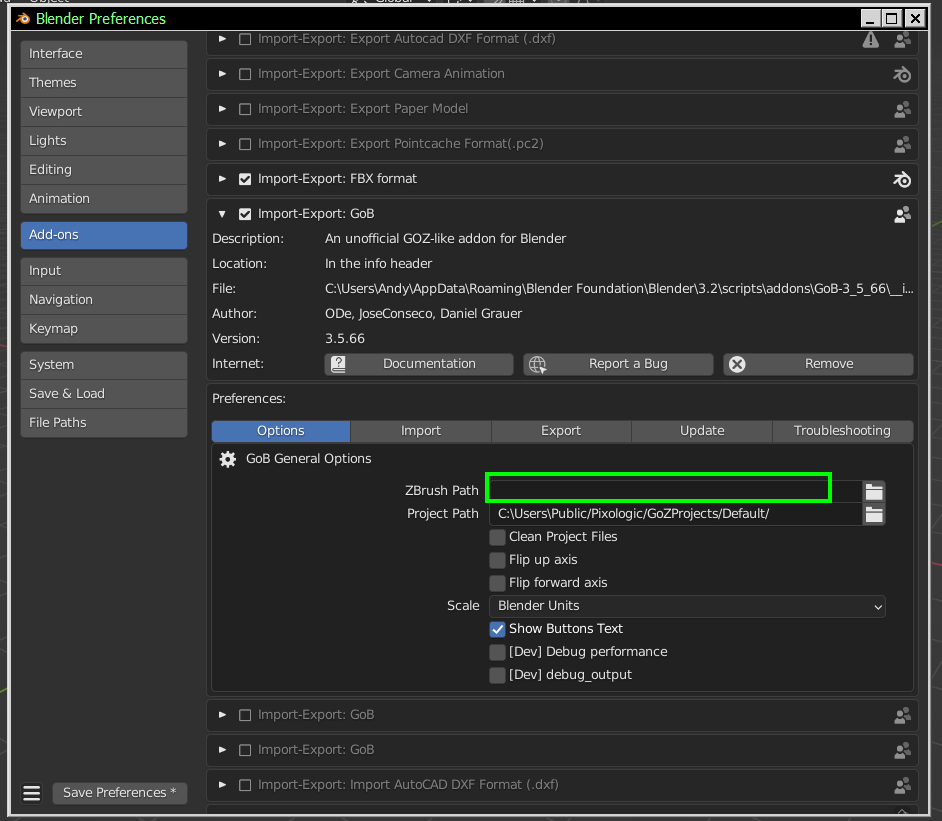Click Blender logo icon on FBX format row
This screenshot has height=821, width=942.
point(902,179)
